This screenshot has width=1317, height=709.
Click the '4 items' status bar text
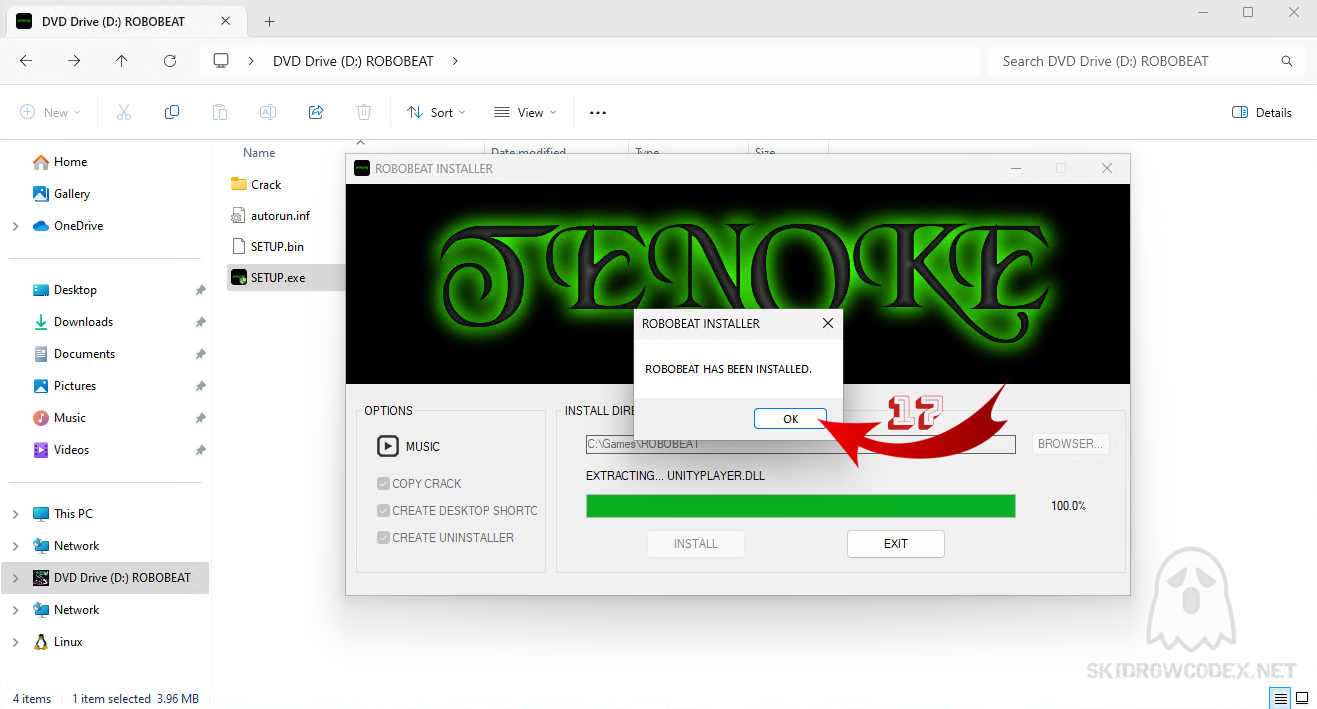tap(32, 699)
